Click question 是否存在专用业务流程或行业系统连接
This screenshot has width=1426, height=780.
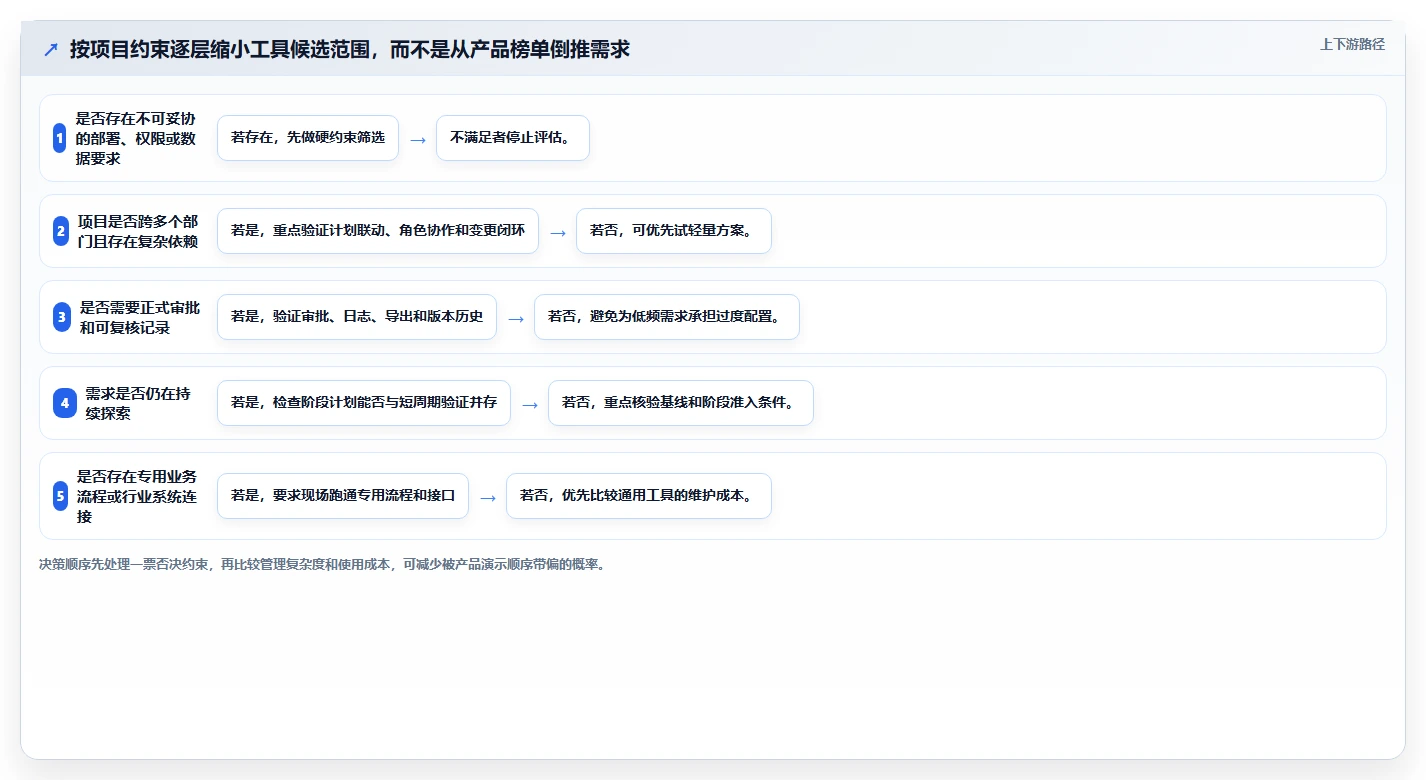click(137, 496)
